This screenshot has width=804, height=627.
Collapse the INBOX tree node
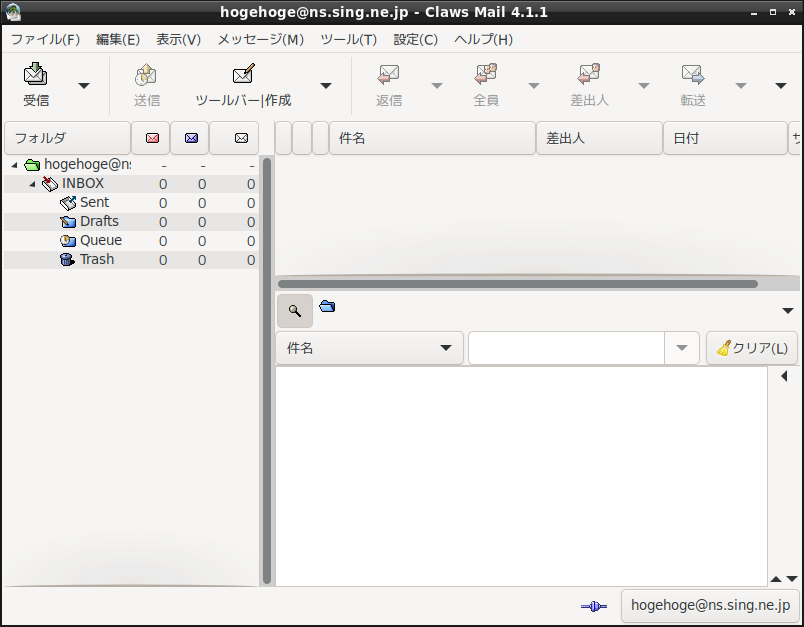[32, 184]
